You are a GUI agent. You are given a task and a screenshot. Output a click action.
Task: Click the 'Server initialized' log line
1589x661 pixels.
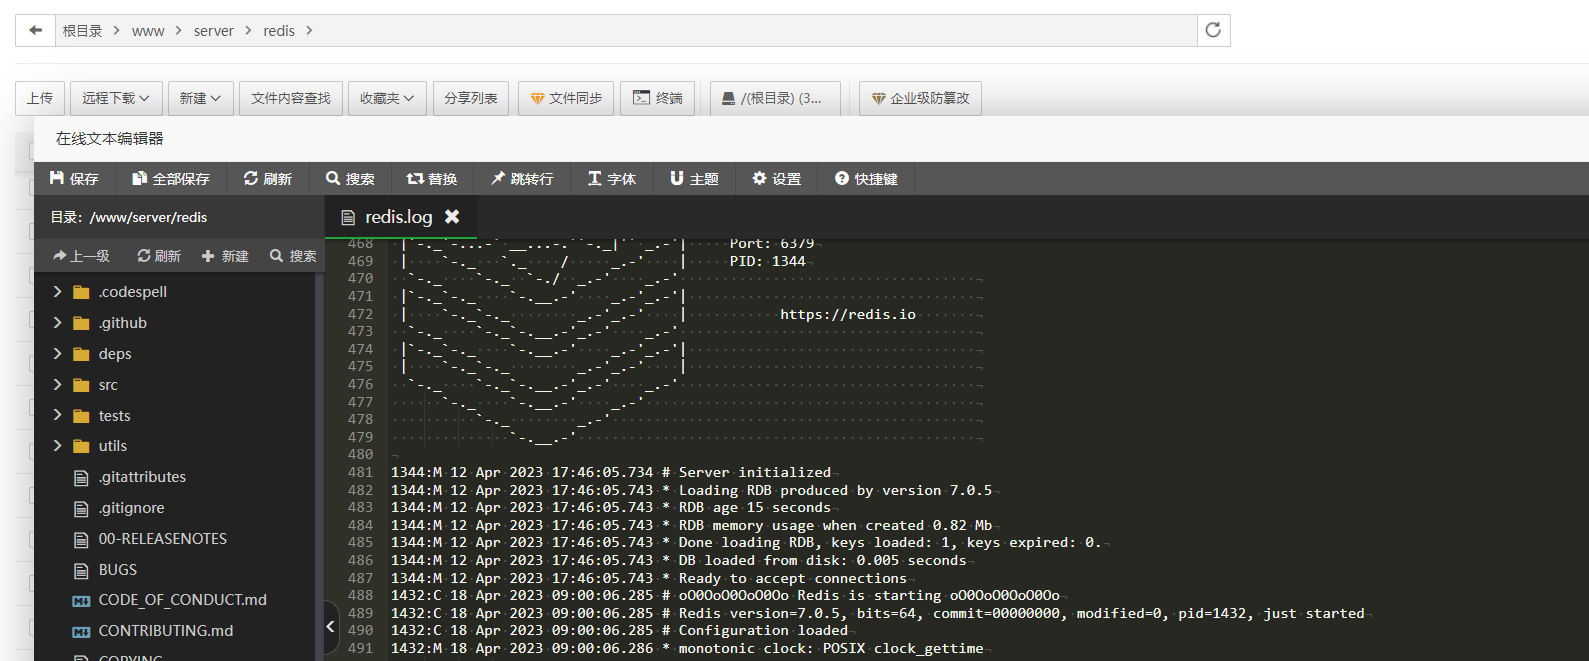611,472
